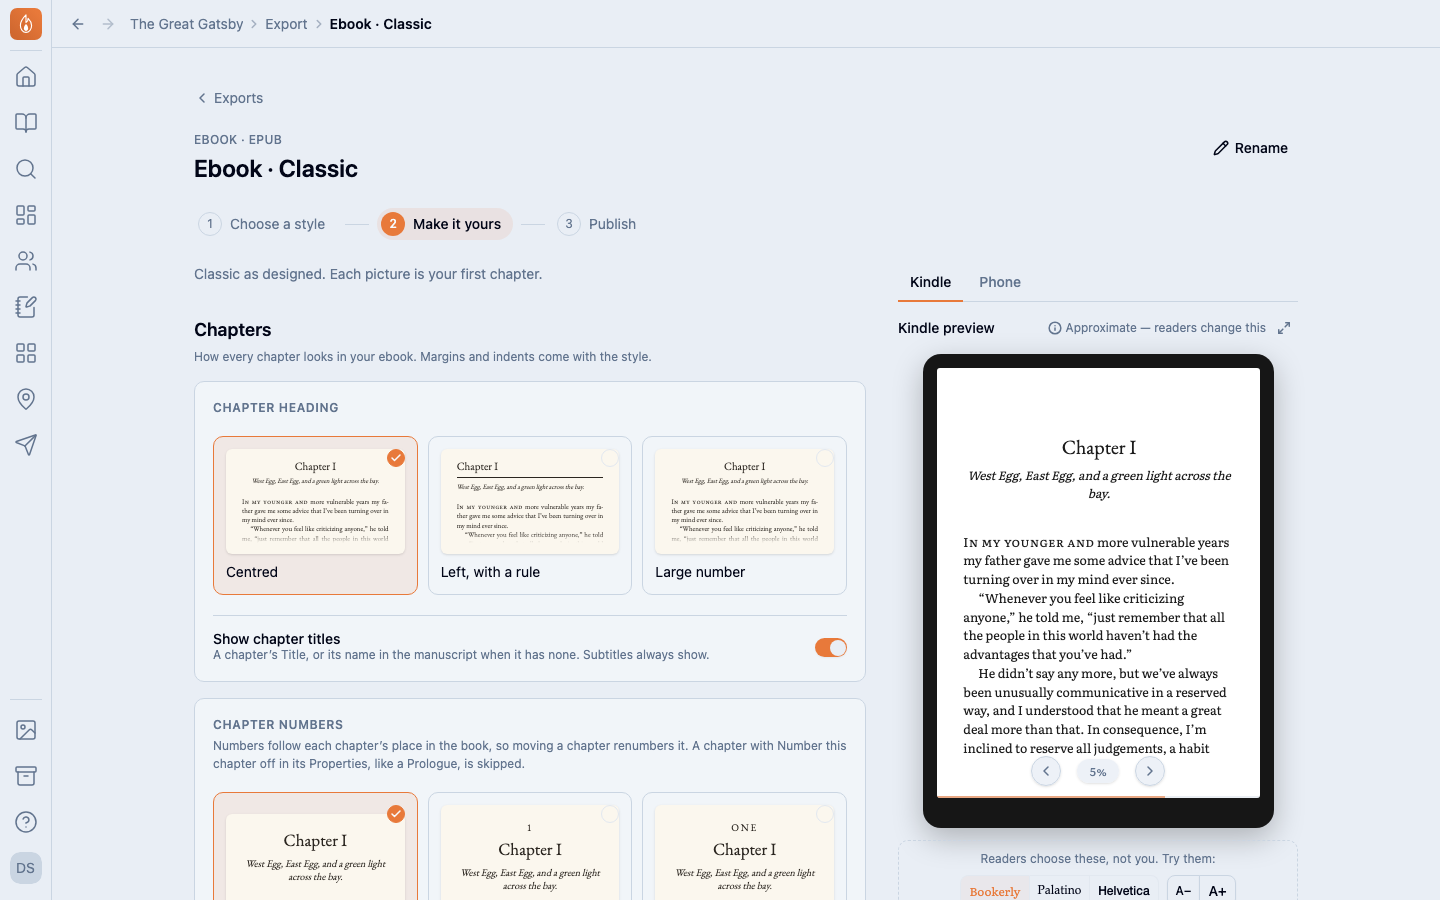This screenshot has height=900, width=1440.
Task: Open the location pin sidebar icon
Action: [26, 399]
